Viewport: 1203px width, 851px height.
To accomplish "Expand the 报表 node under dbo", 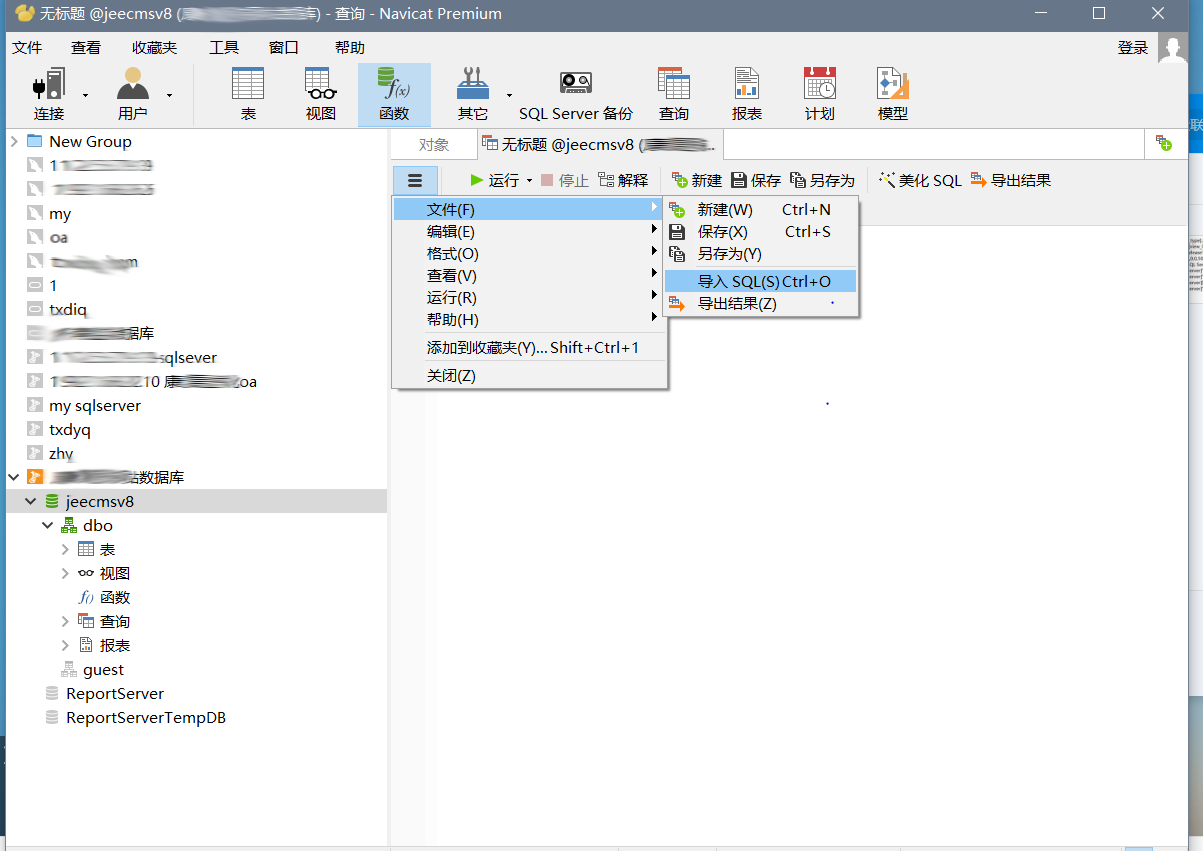I will click(65, 645).
